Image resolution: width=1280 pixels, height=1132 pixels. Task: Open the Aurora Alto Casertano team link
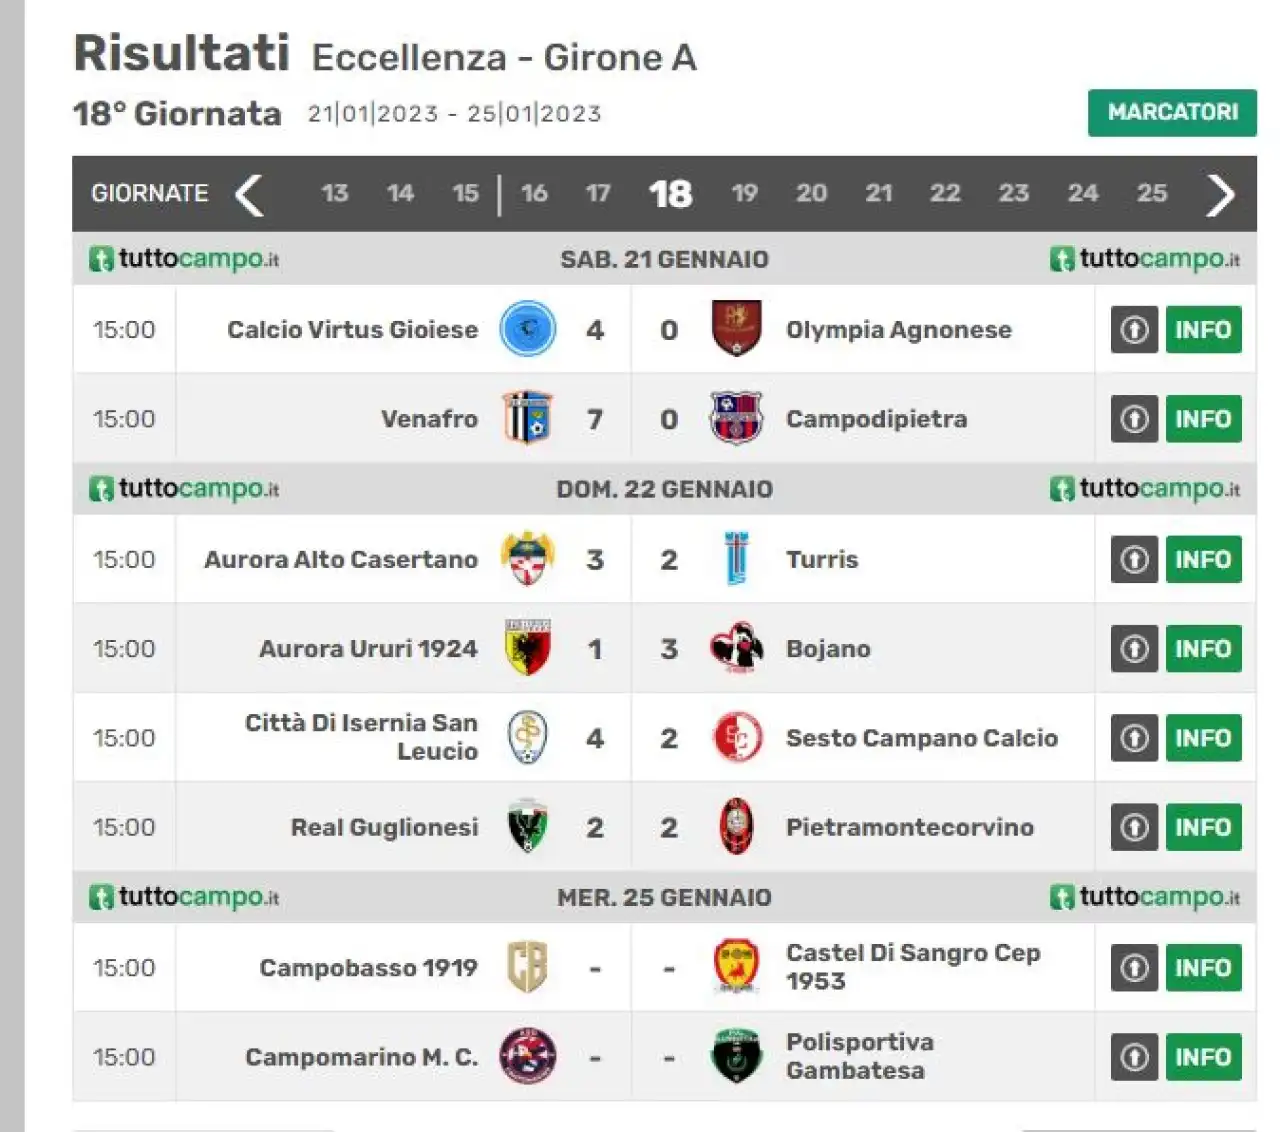(x=341, y=559)
